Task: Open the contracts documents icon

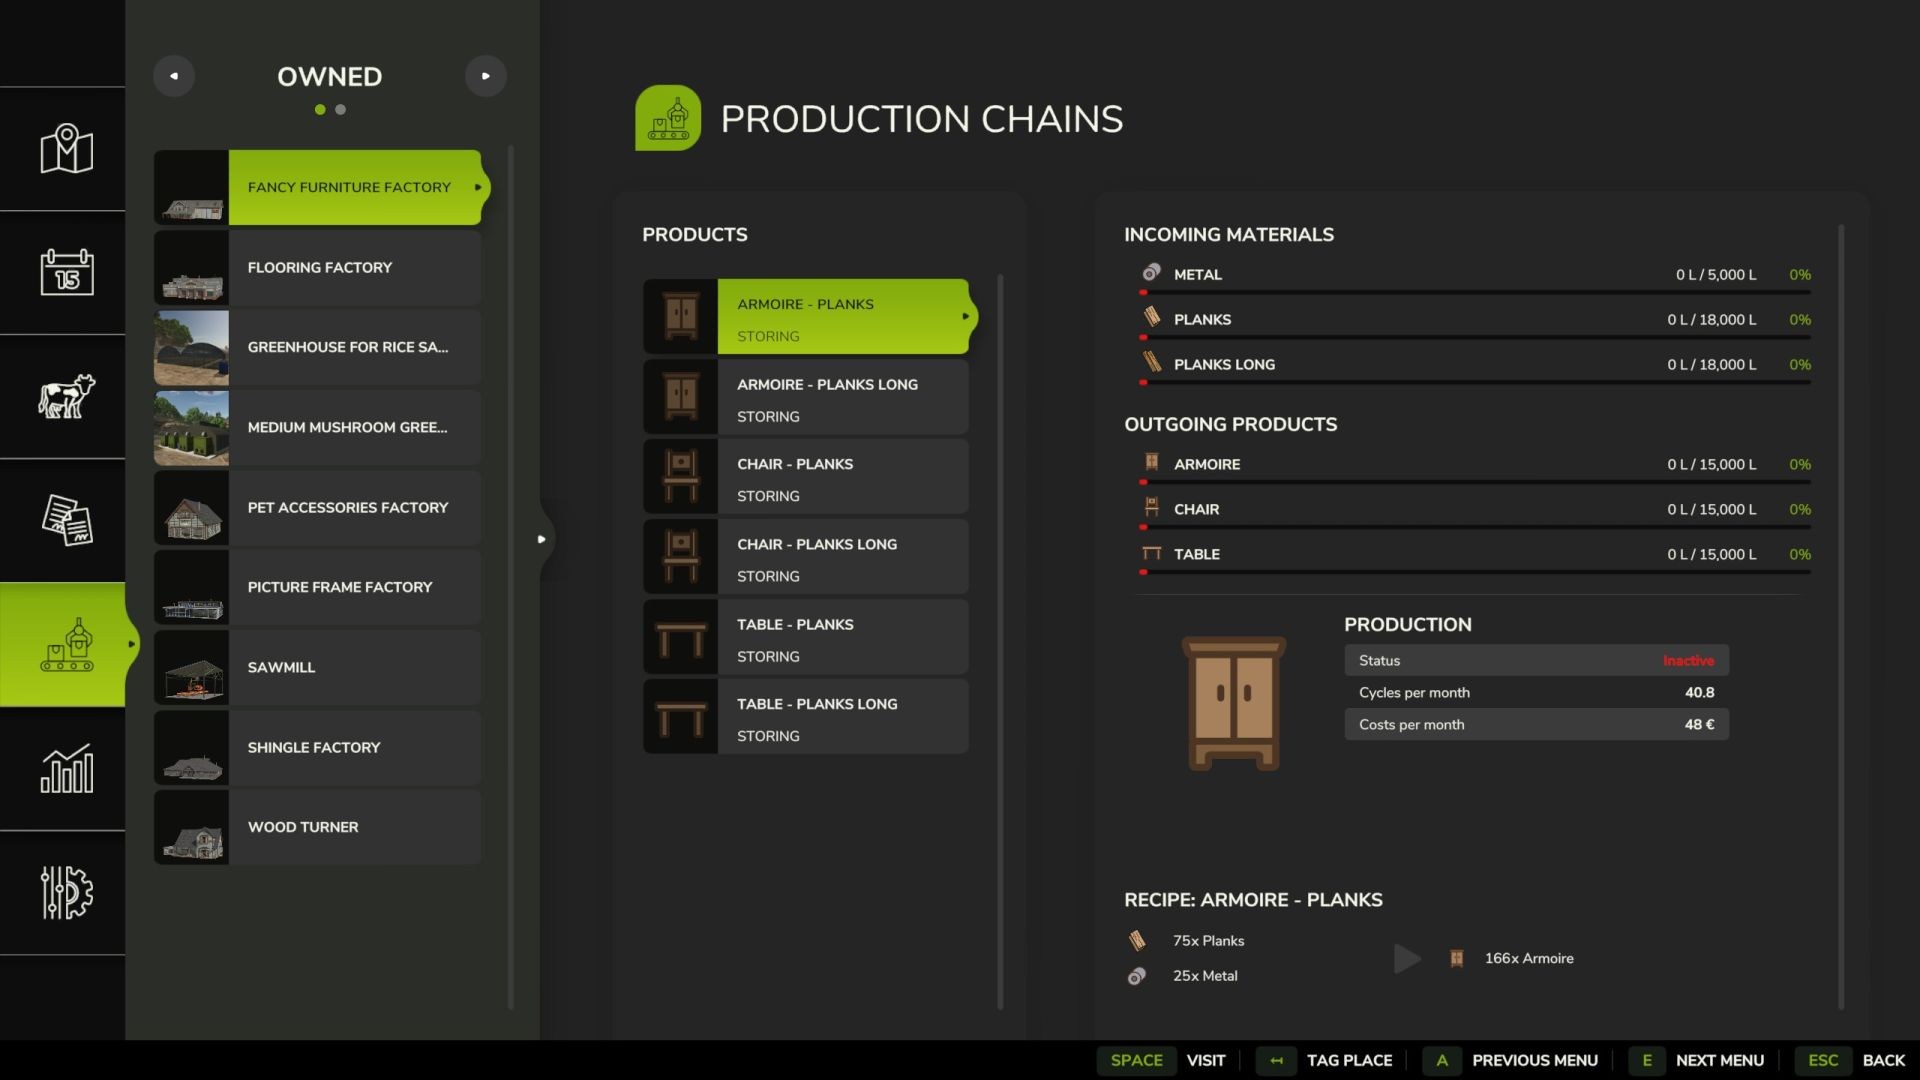Action: point(66,520)
